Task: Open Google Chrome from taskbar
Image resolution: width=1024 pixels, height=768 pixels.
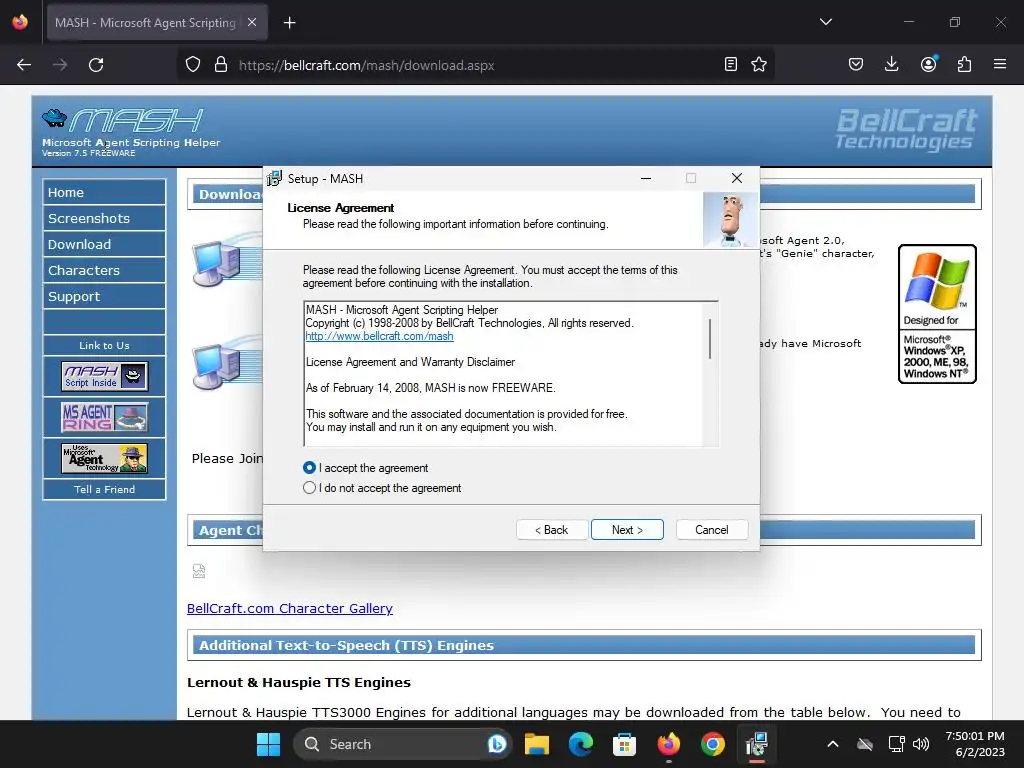Action: click(712, 744)
